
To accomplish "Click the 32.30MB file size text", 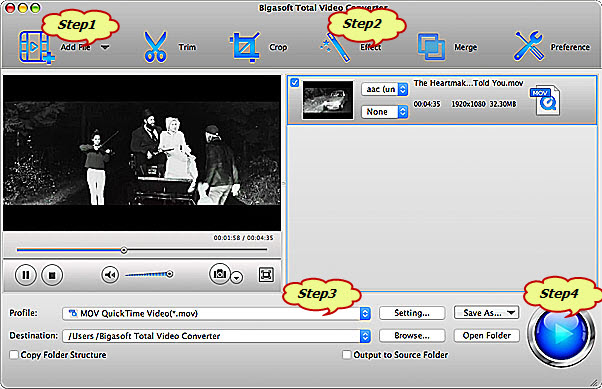I will click(x=503, y=104).
